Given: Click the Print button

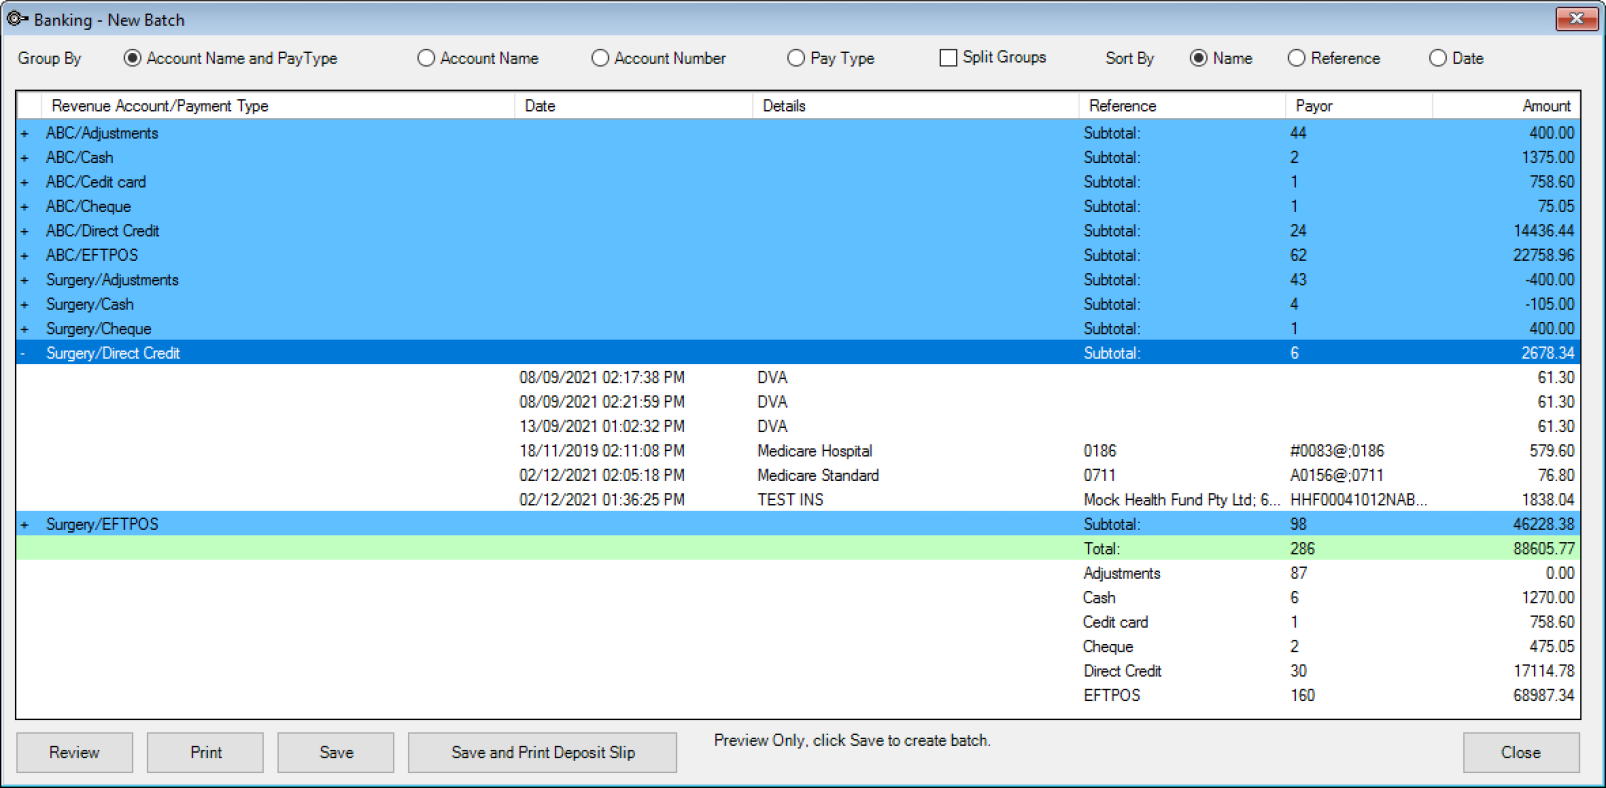Looking at the screenshot, I should coord(205,752).
